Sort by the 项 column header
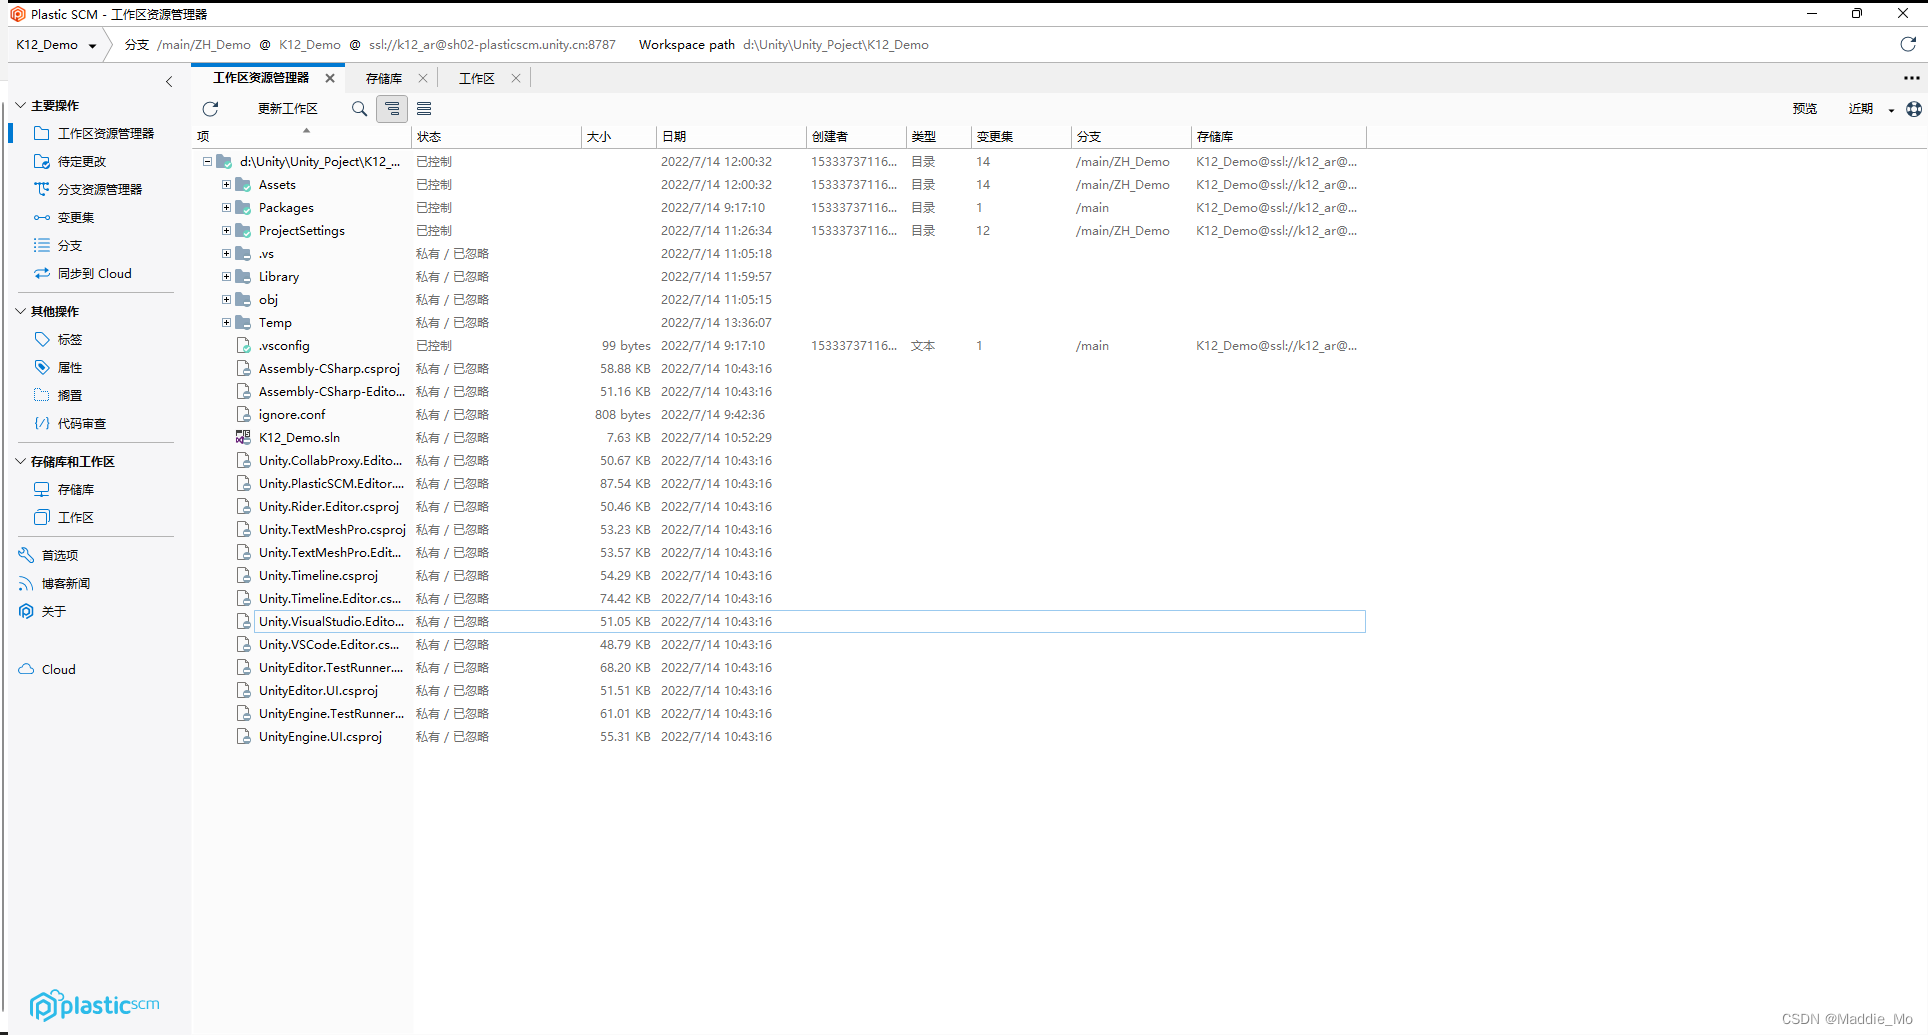Screen dimensions: 1928x1035 [x=302, y=137]
